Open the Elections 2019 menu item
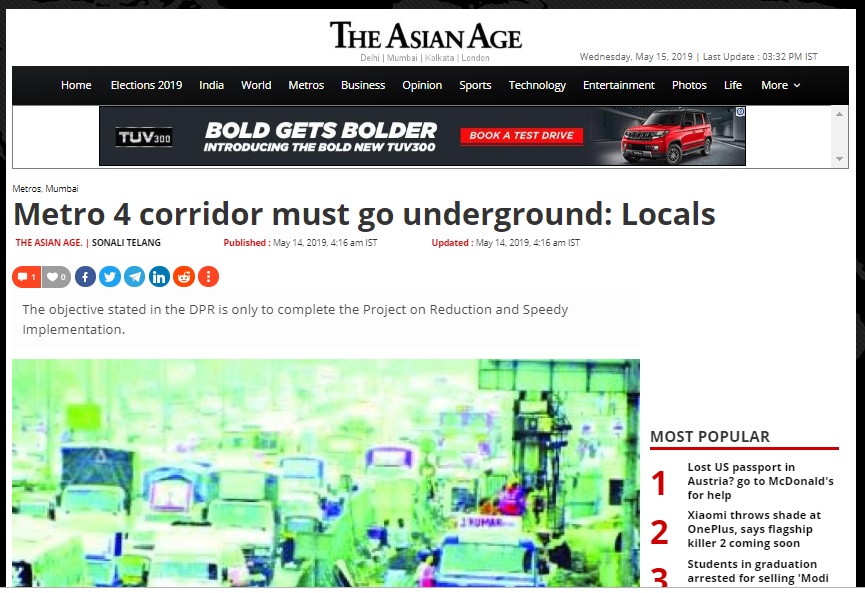The width and height of the screenshot is (865, 593). [x=146, y=86]
